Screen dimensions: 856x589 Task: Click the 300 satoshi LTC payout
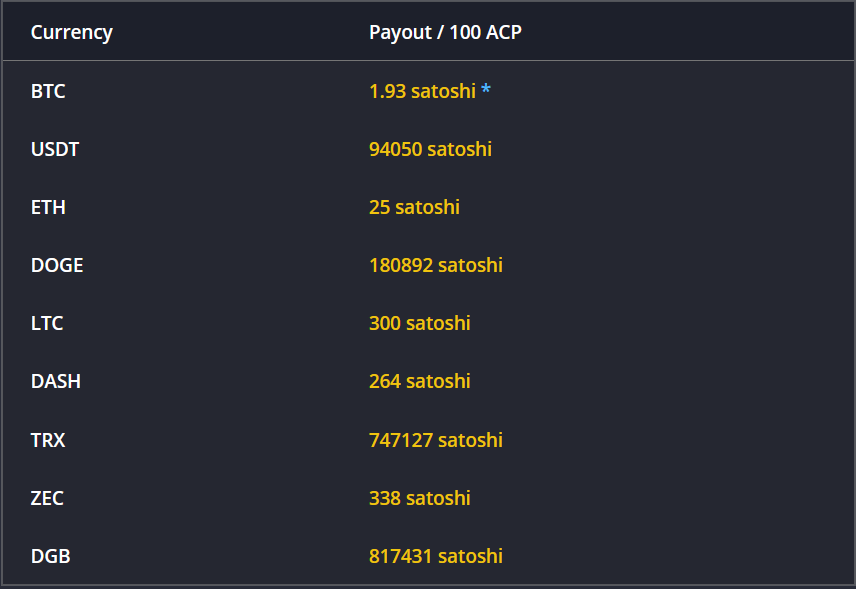420,323
